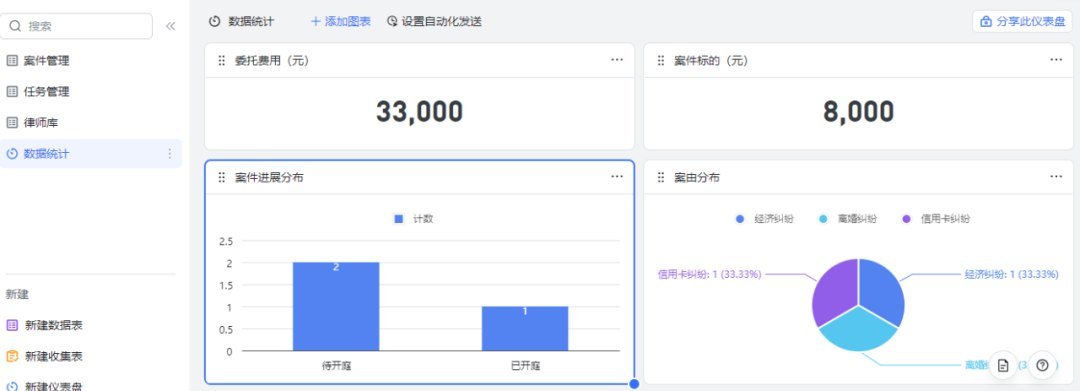The width and height of the screenshot is (1080, 391).
Task: Click resize handle of 案件进展分布 card
Action: pos(634,383)
